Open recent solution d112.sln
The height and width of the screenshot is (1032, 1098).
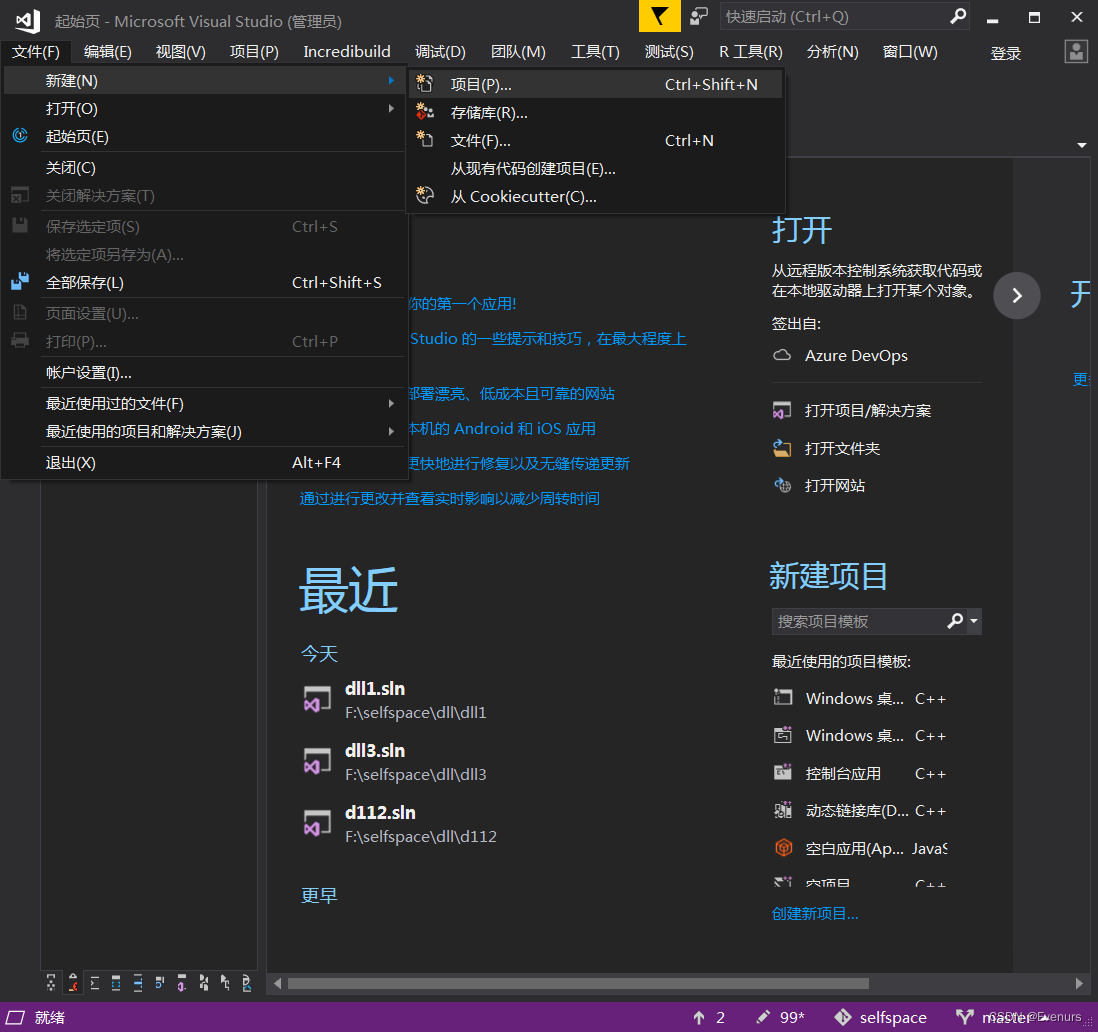pos(401,824)
